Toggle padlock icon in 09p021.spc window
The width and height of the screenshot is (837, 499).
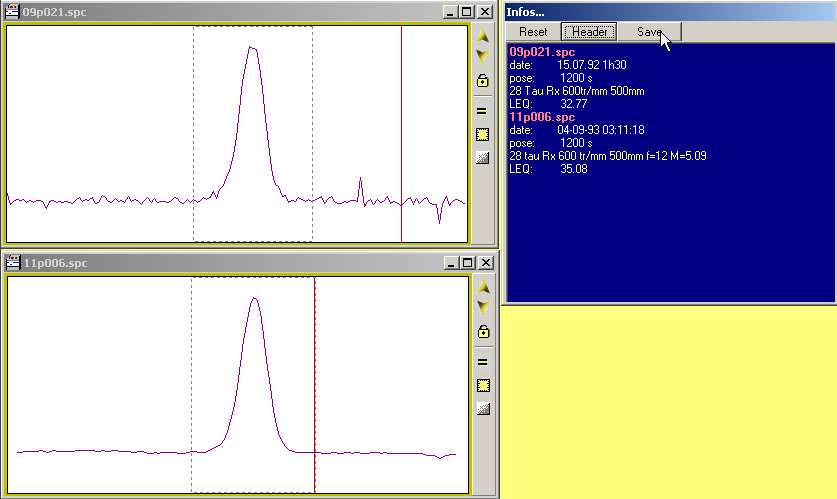point(483,81)
